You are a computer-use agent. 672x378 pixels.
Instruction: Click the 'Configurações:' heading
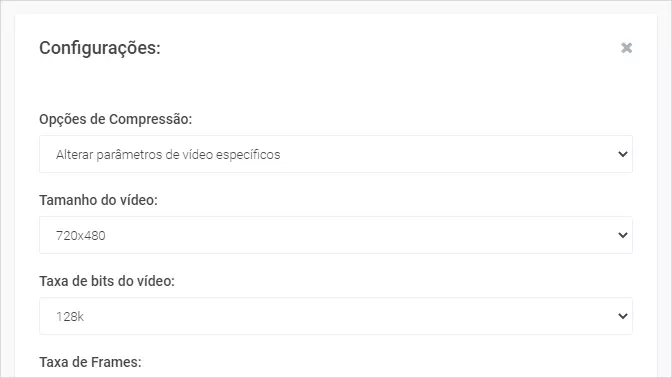point(100,48)
